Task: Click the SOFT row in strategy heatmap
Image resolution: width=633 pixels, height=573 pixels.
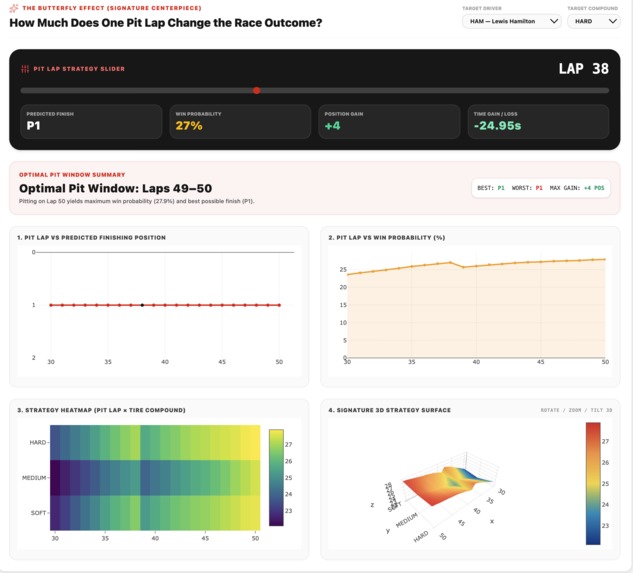Action: tap(155, 513)
